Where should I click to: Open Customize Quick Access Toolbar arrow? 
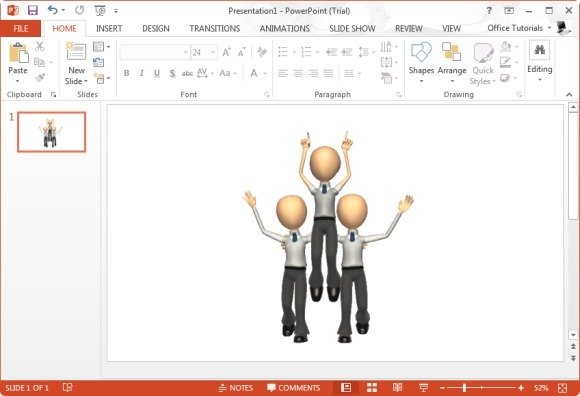(116, 11)
